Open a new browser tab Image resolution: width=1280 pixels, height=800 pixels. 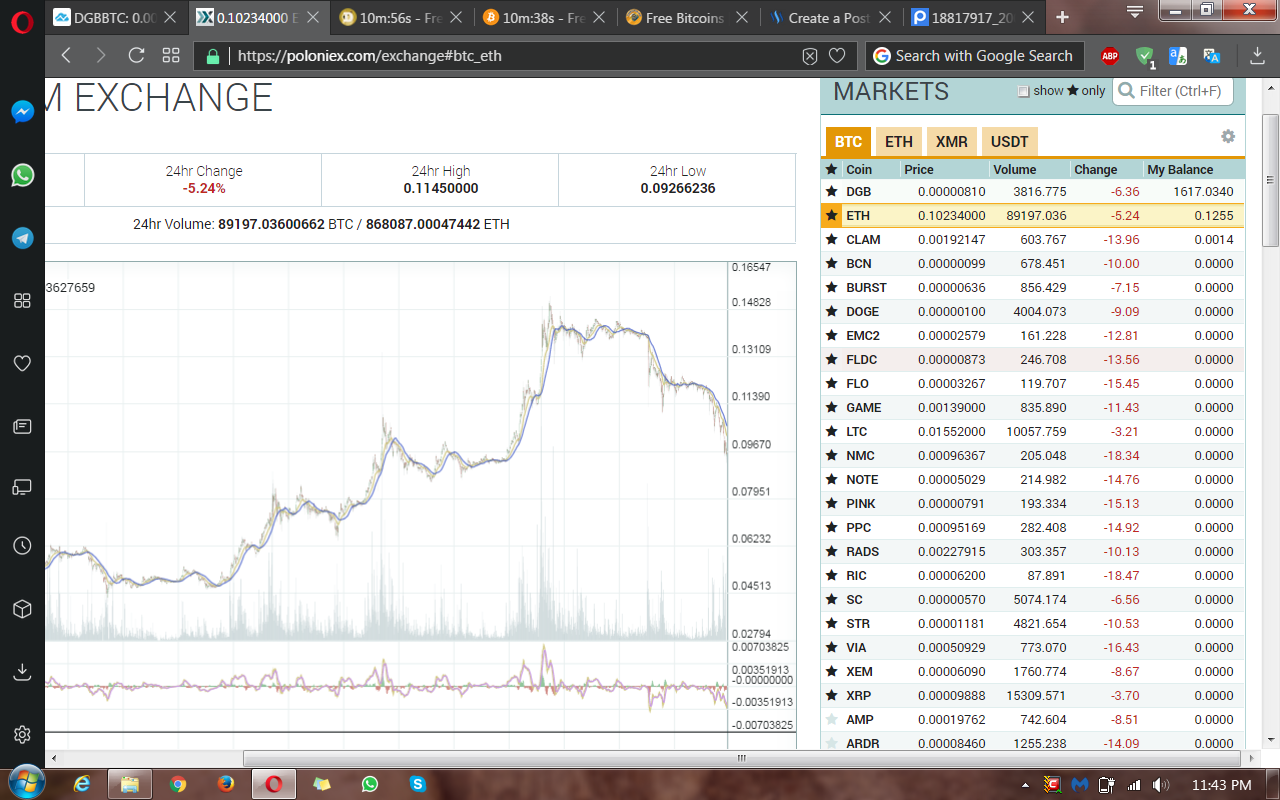click(x=1062, y=17)
